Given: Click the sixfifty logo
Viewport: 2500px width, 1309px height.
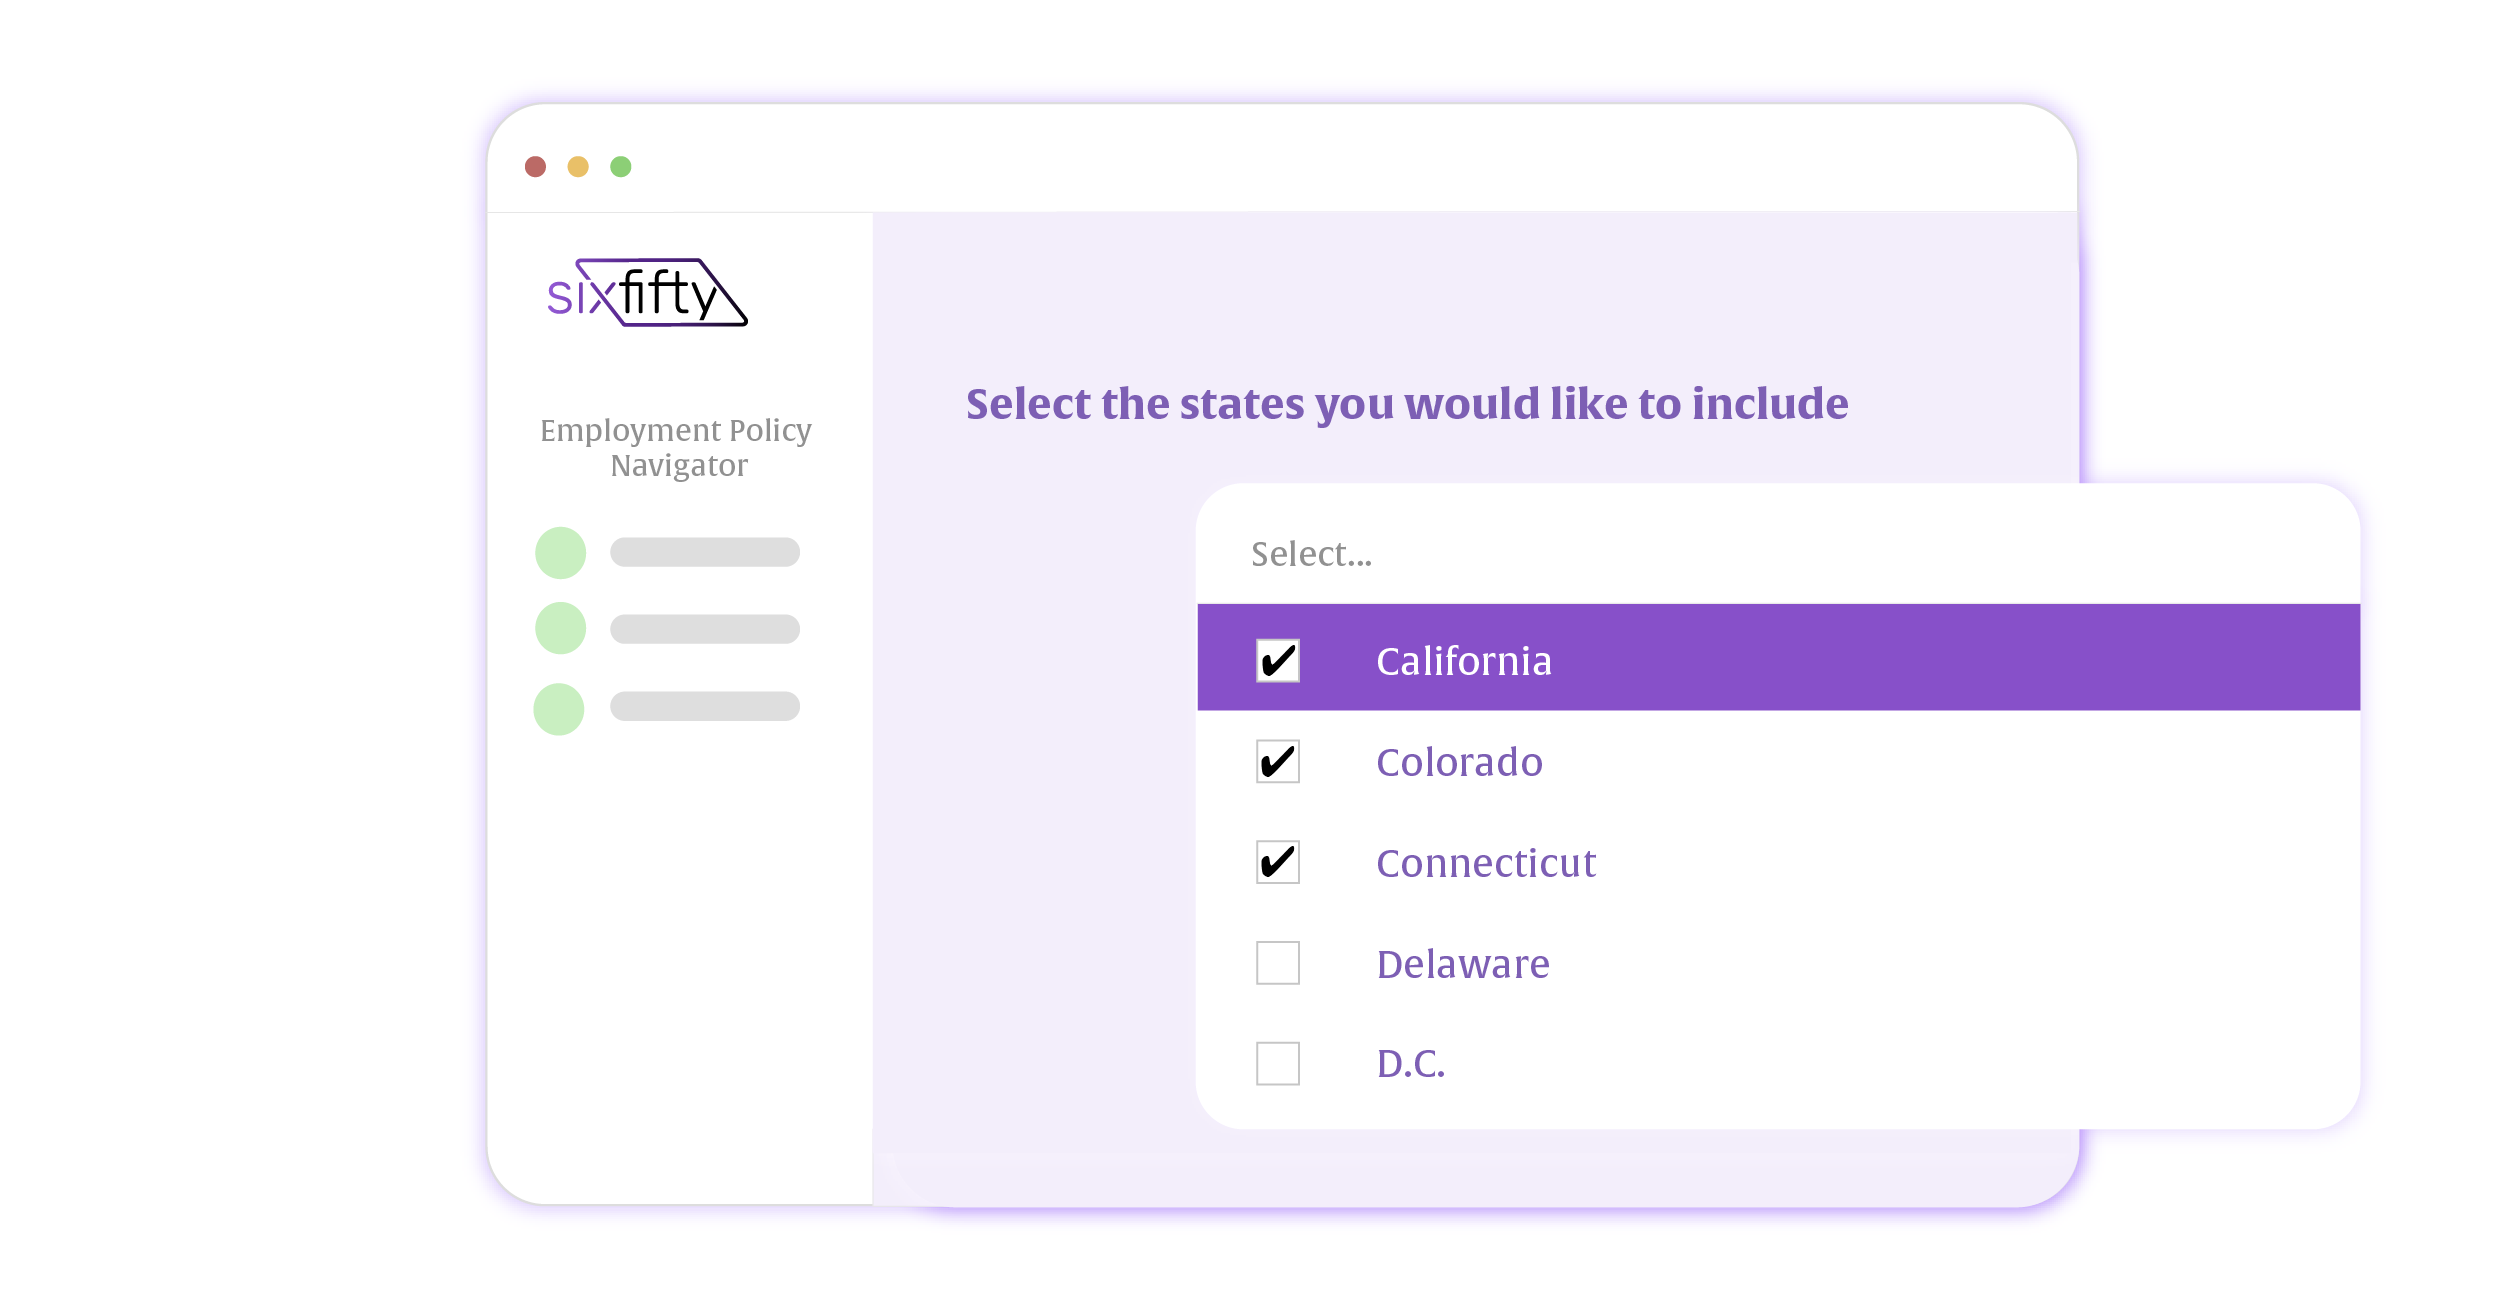Looking at the screenshot, I should click(647, 293).
